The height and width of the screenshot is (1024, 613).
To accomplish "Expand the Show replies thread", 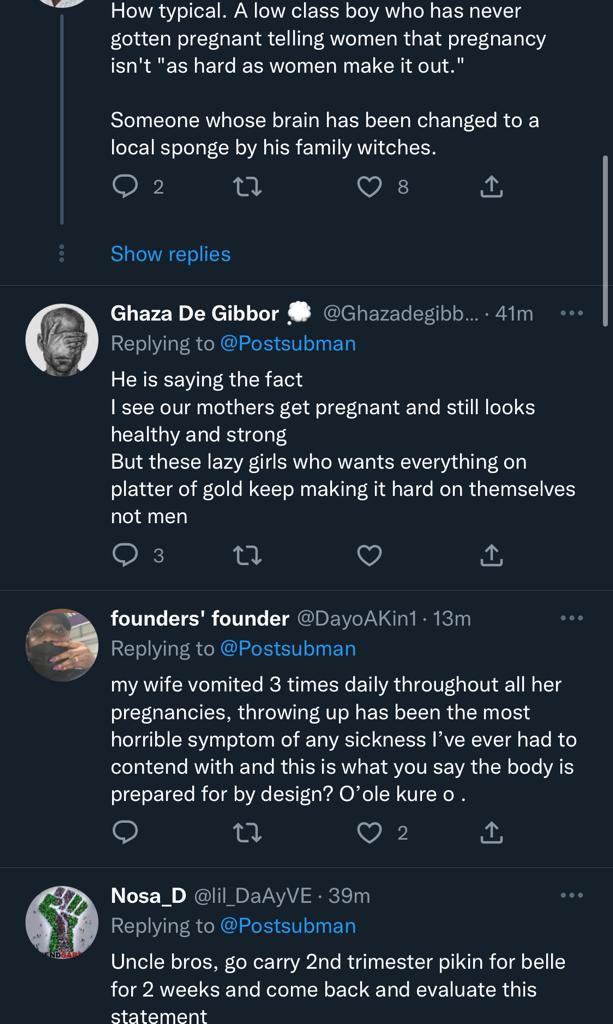I will (x=170, y=254).
